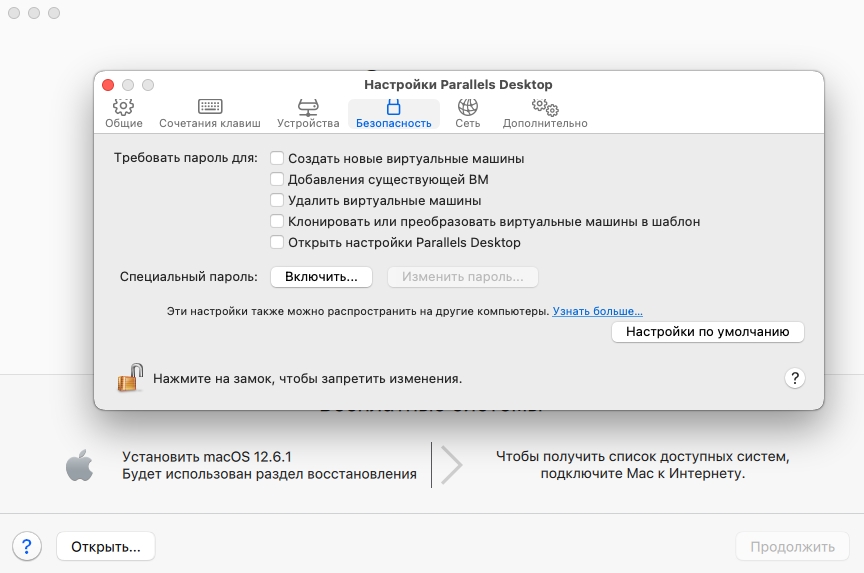Tick Клонировать или преобразовать виртуальные машины checkbox
The height and width of the screenshot is (573, 864).
coord(277,221)
